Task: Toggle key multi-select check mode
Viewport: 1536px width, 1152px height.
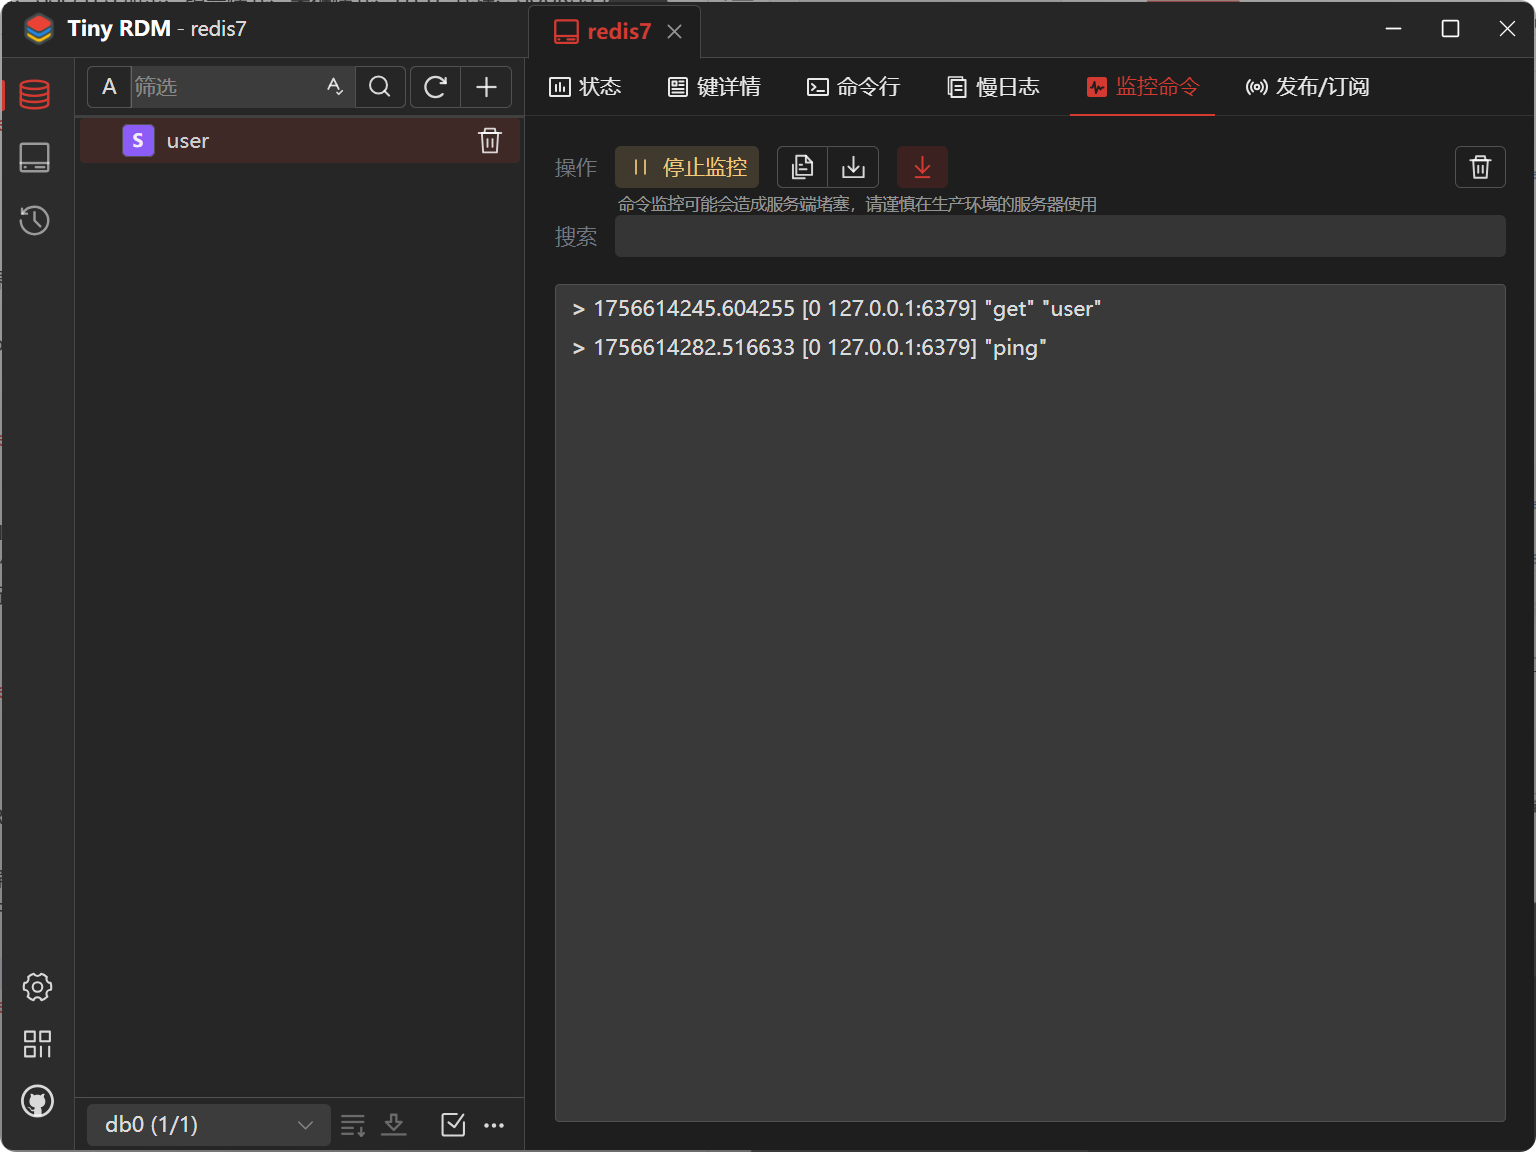Action: coord(453,1125)
